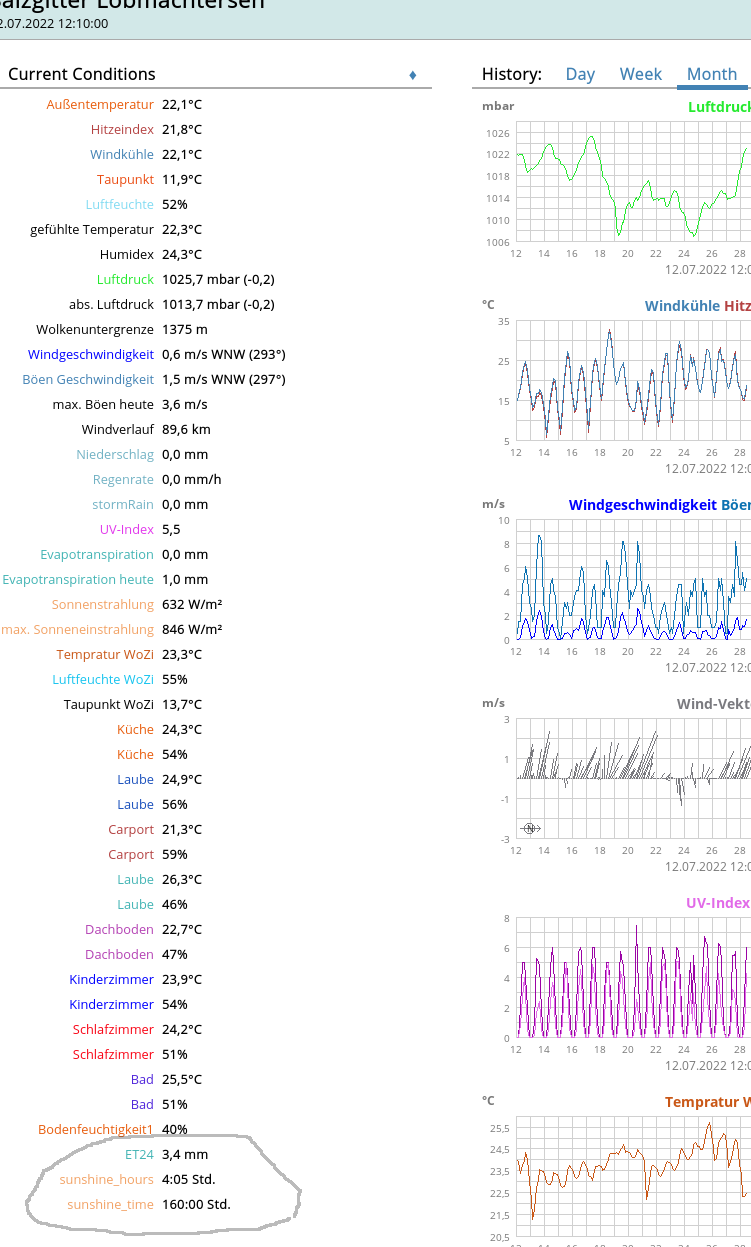This screenshot has height=1247, width=751.
Task: Click the Laube 24,9°C row
Action: tap(159, 779)
